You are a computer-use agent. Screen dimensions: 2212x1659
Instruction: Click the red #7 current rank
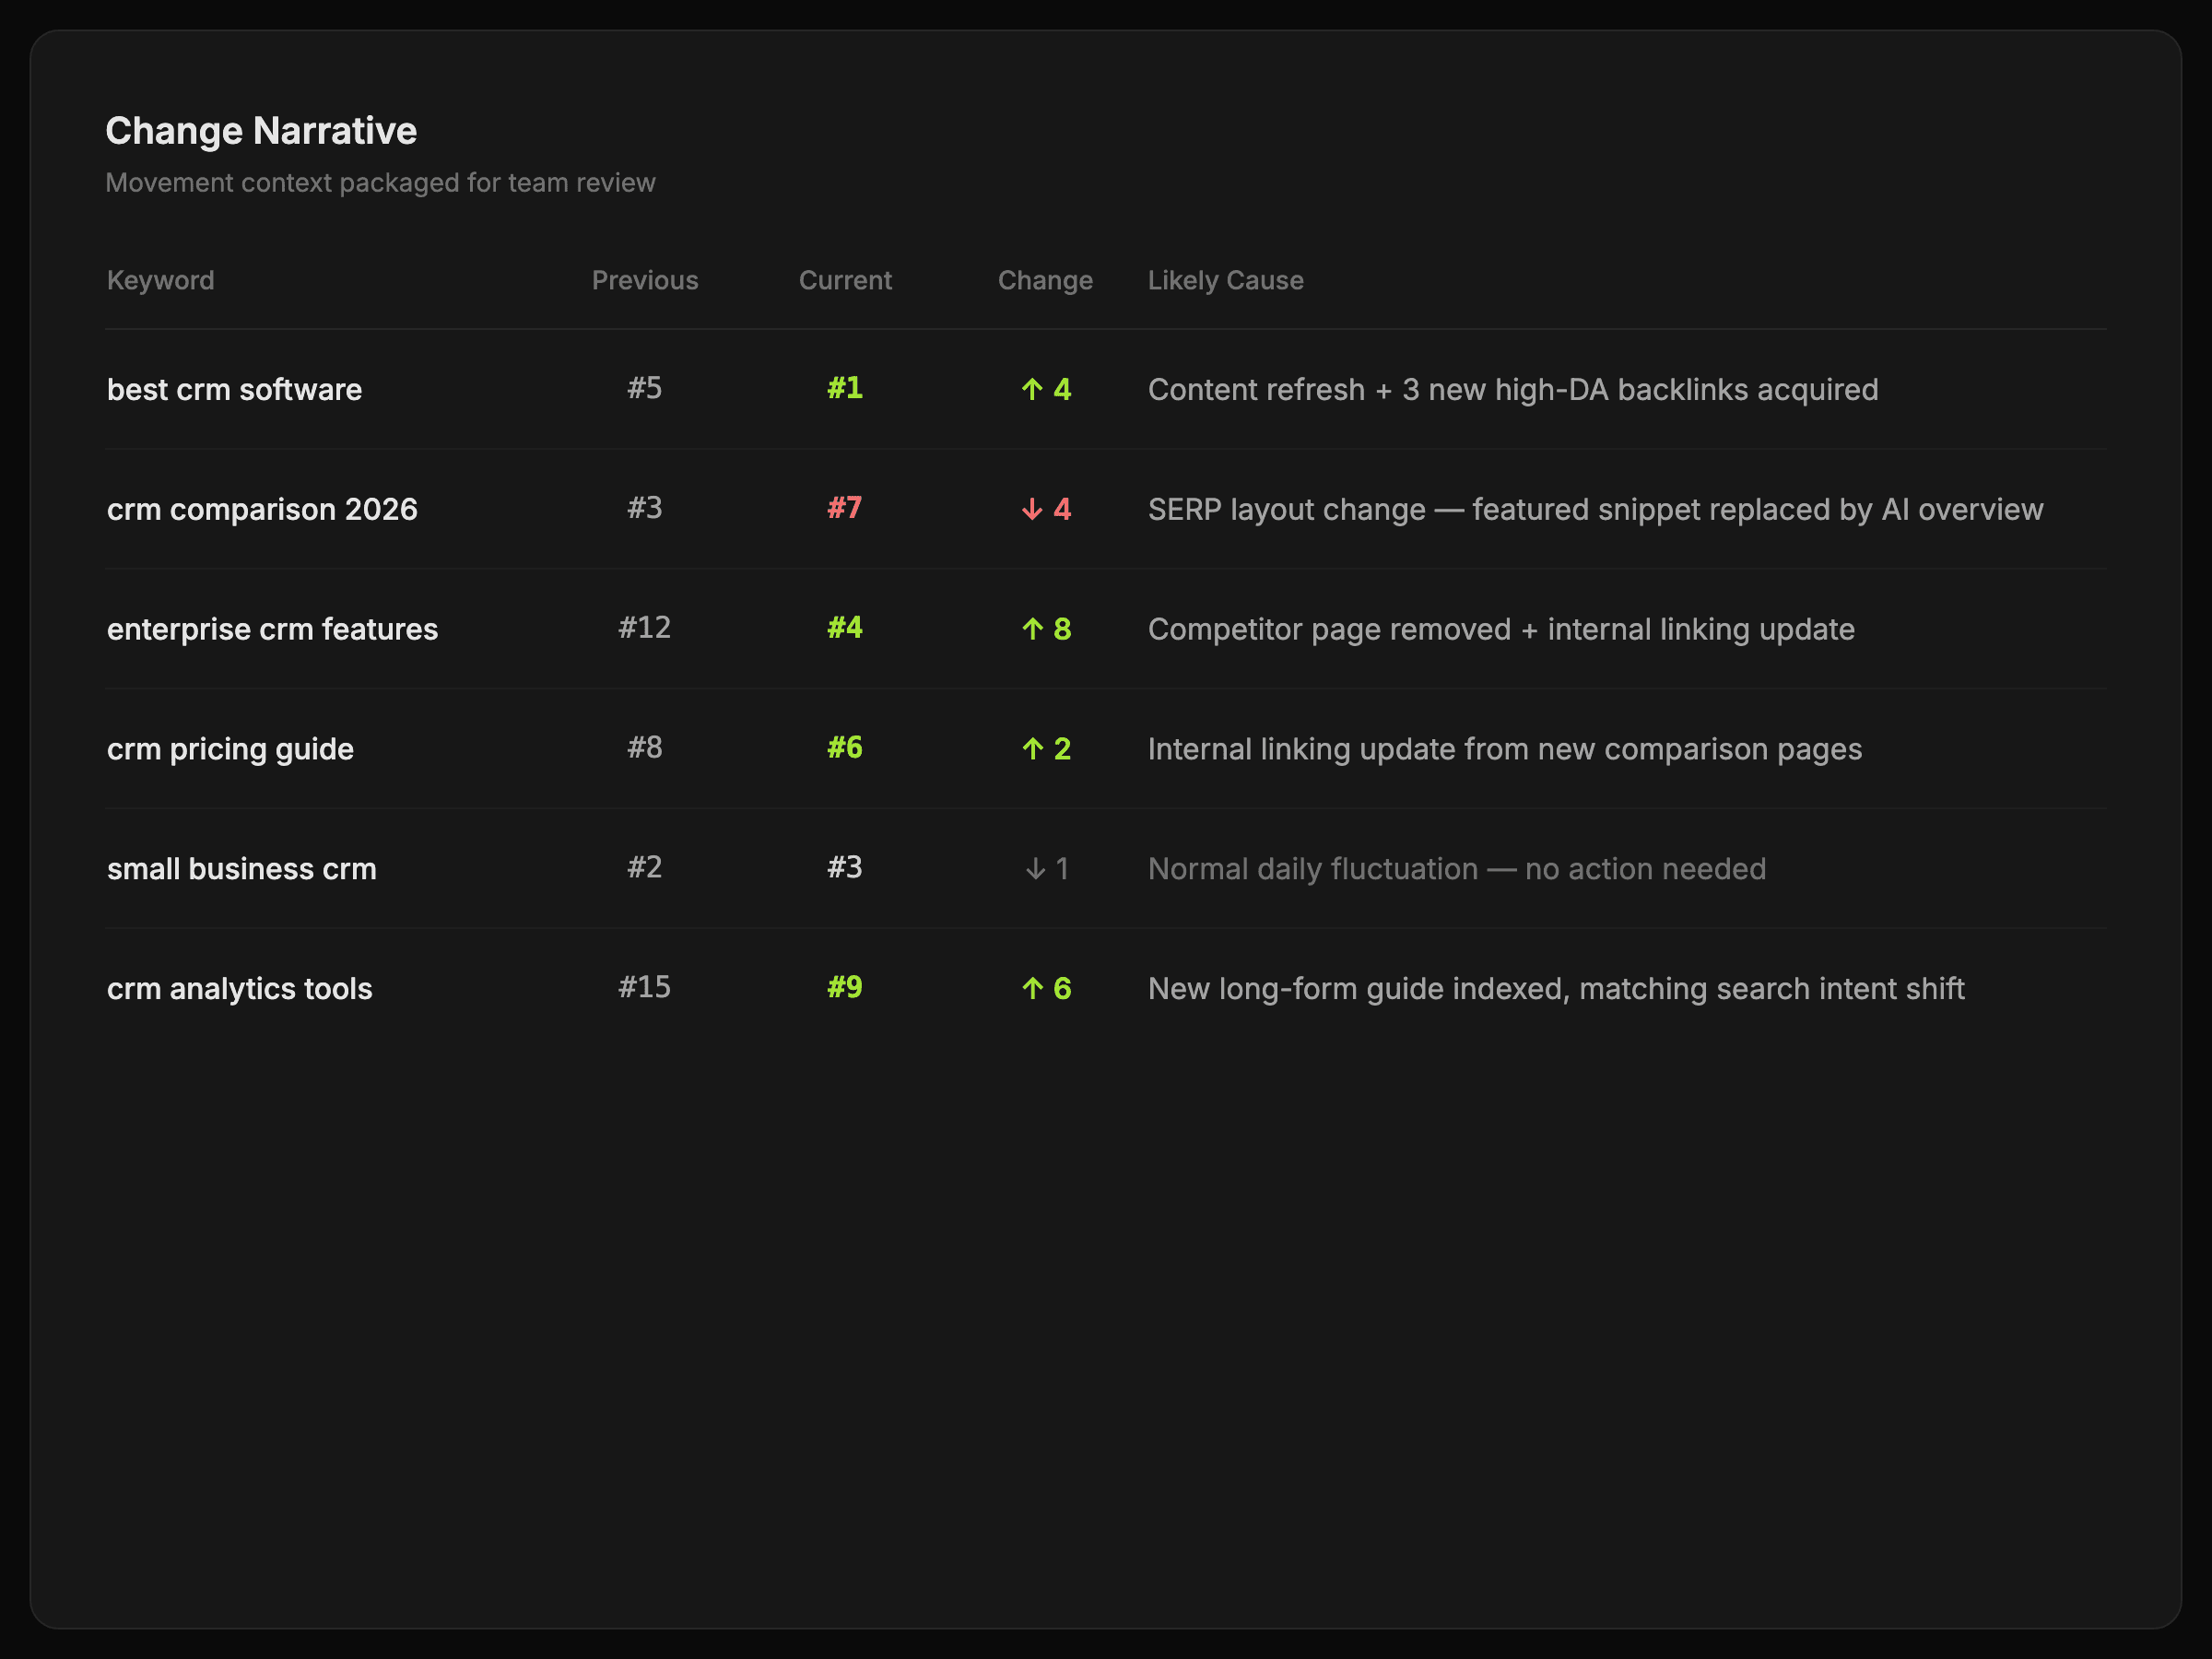click(844, 508)
